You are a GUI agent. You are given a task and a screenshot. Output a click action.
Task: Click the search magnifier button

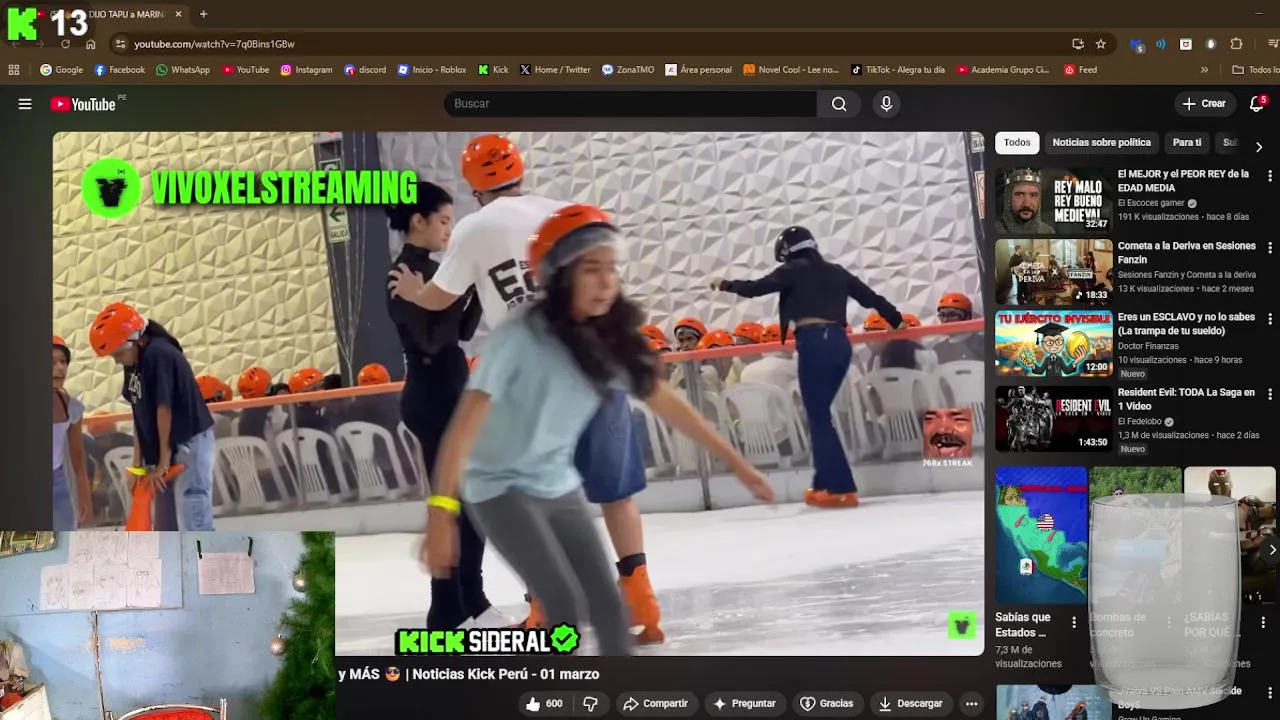[x=839, y=104]
